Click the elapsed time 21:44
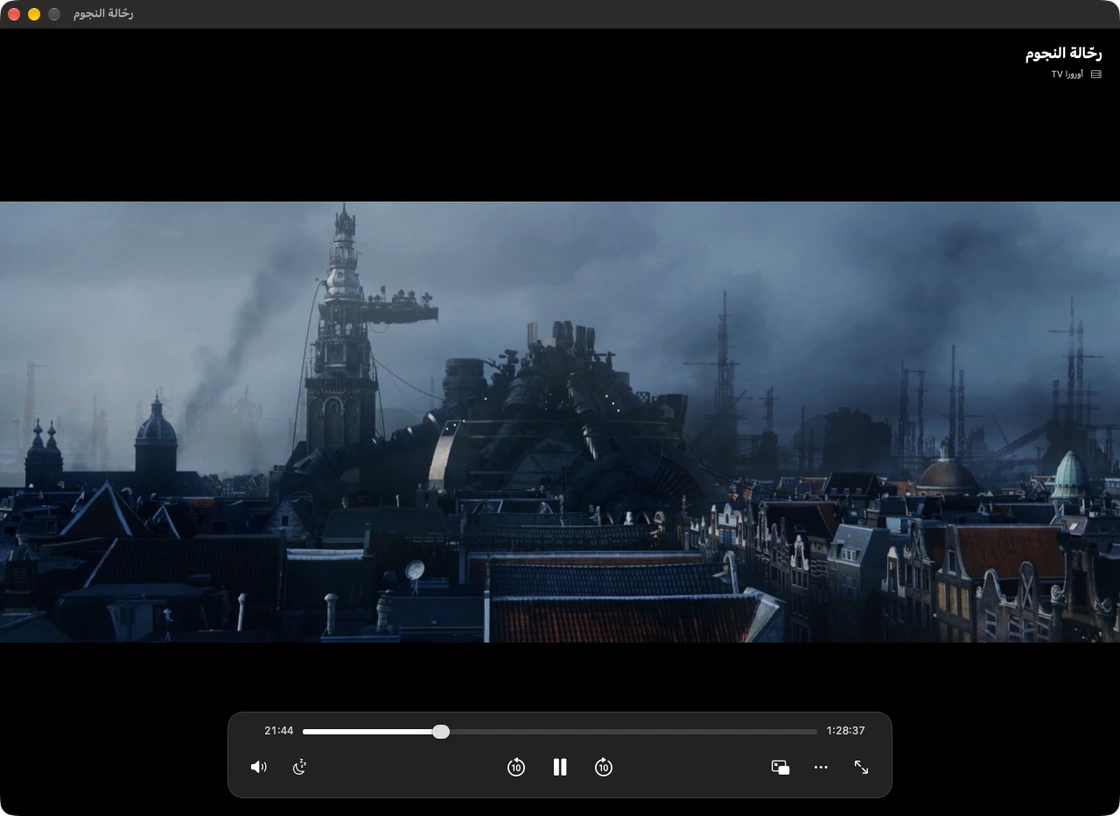1120x816 pixels. (x=279, y=730)
